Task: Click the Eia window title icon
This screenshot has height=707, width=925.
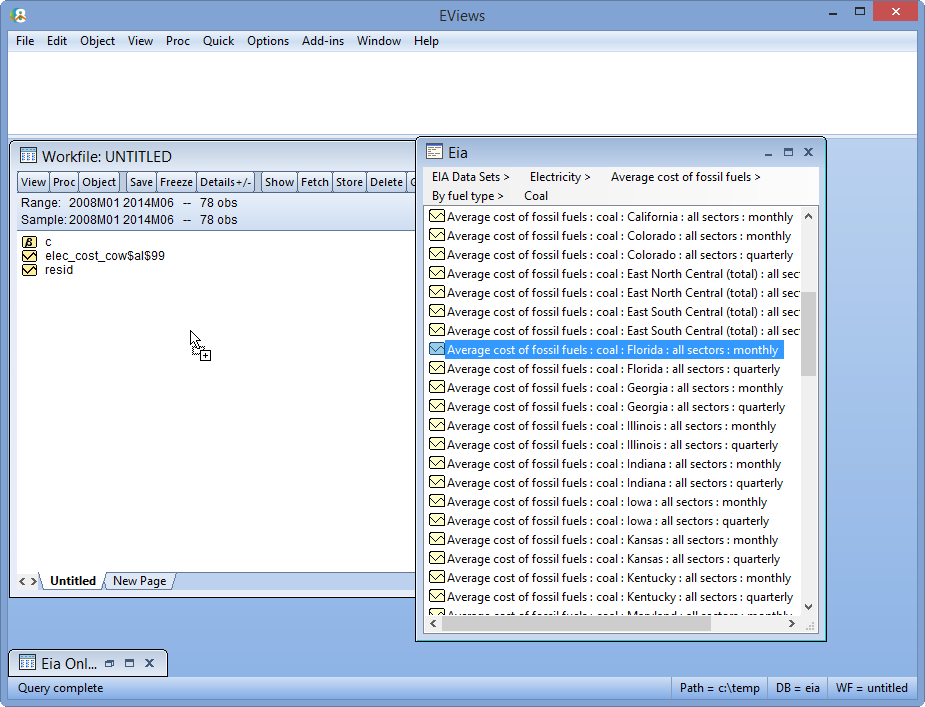Action: tap(434, 152)
